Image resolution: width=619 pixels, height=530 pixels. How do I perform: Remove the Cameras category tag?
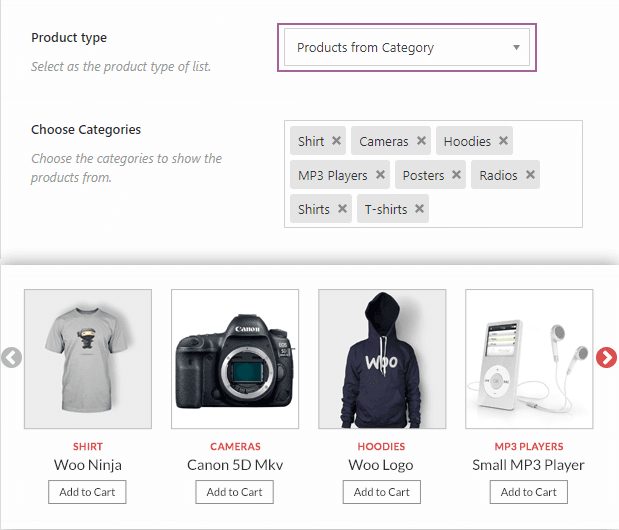coord(421,140)
